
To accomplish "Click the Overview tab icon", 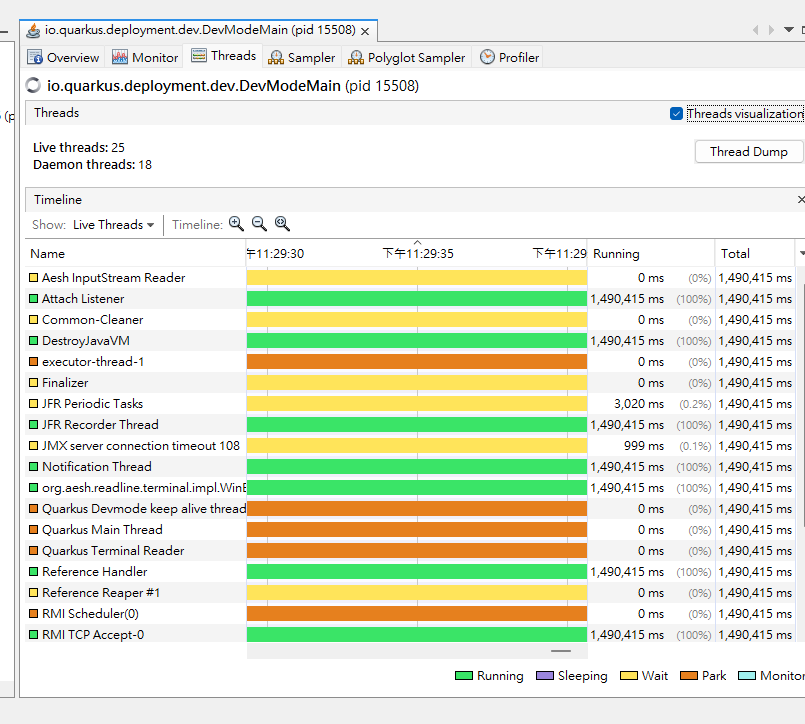I will 35,57.
